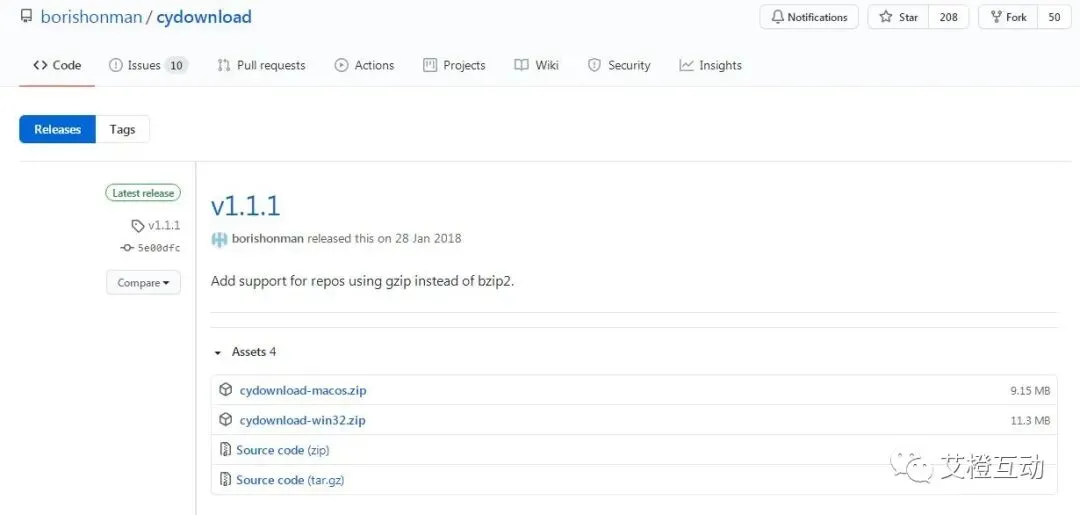This screenshot has width=1080, height=515.
Task: Collapse the Assets 4 section
Action: pos(245,352)
